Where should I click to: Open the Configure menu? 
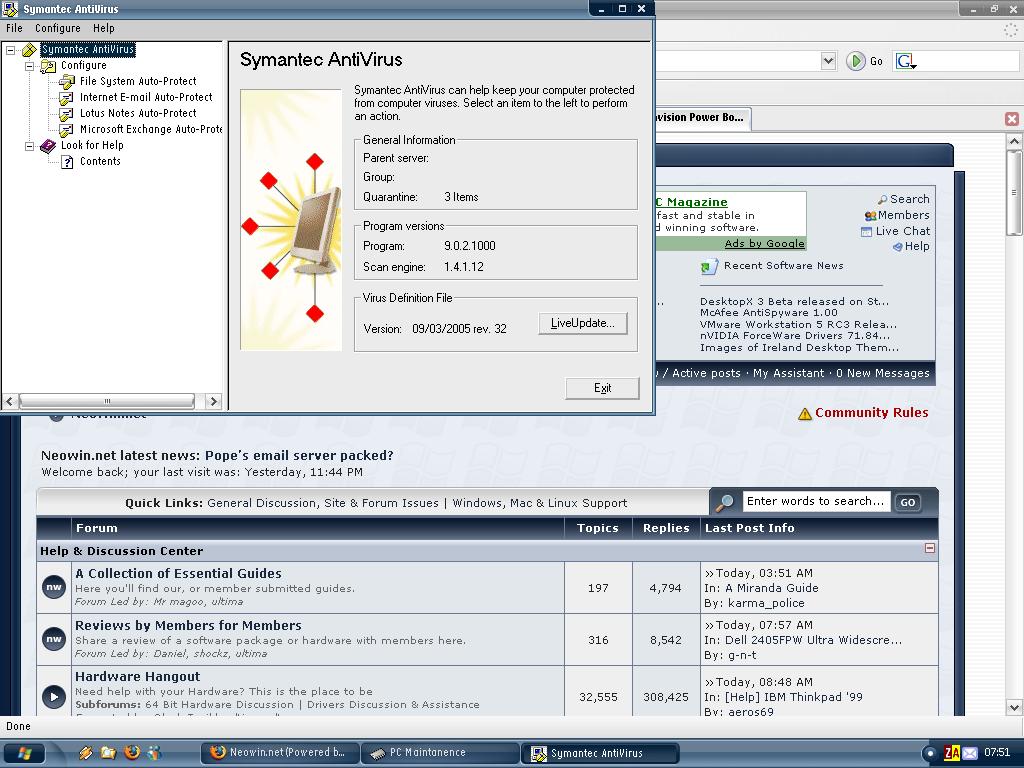pos(57,28)
